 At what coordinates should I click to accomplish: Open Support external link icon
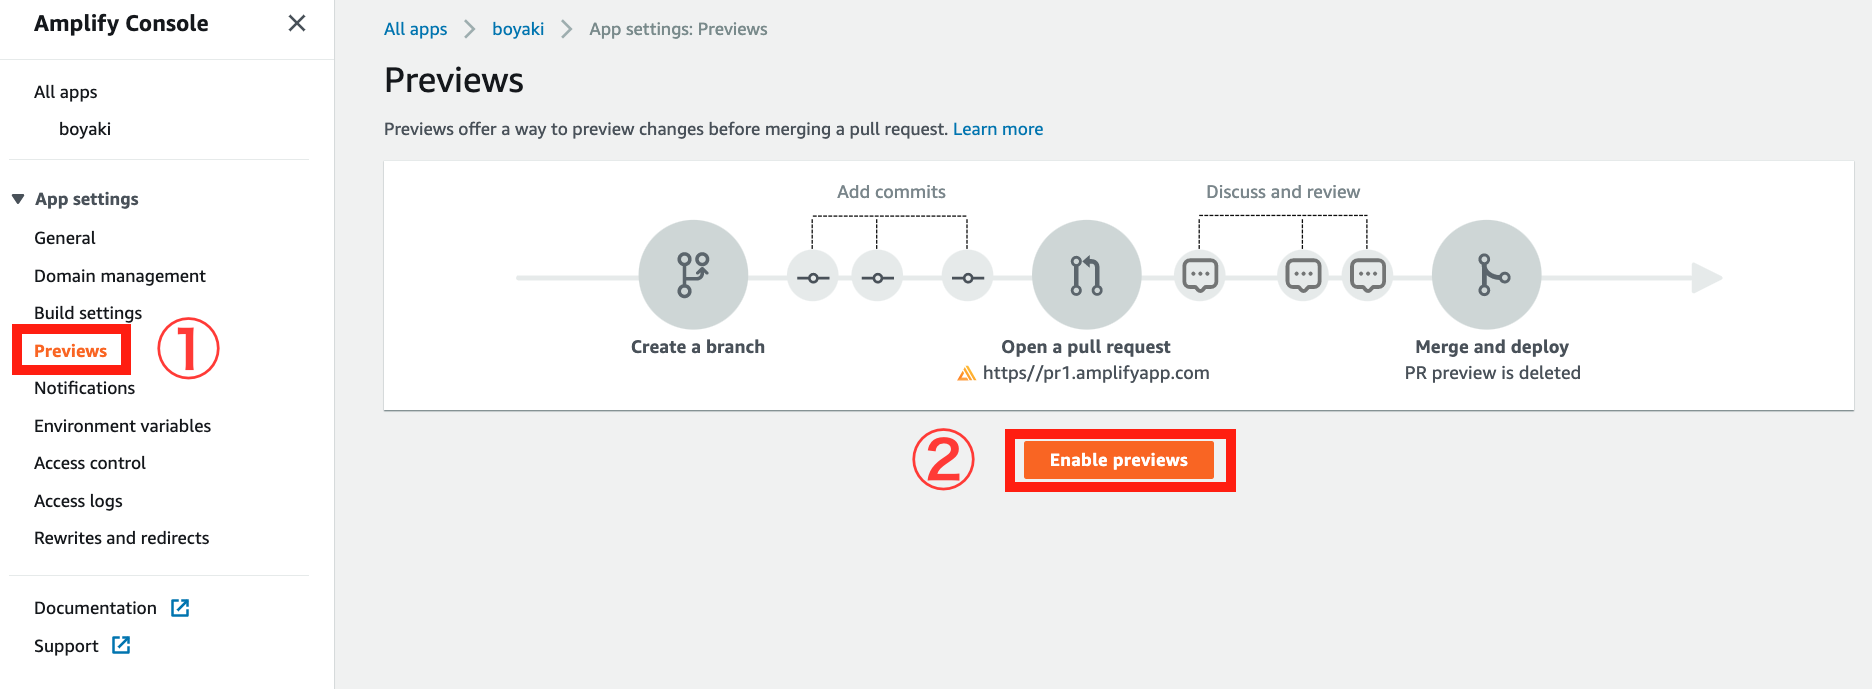[x=121, y=645]
